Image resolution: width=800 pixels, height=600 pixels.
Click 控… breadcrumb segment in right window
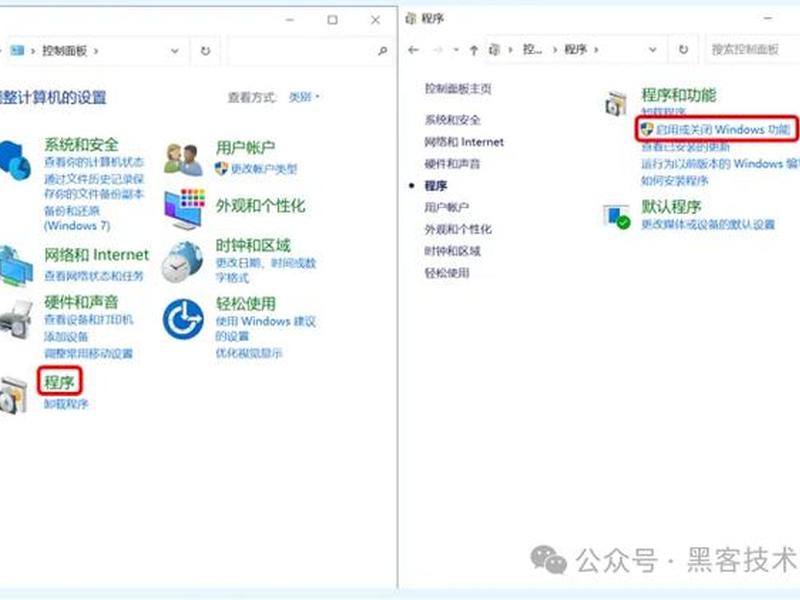pos(532,49)
